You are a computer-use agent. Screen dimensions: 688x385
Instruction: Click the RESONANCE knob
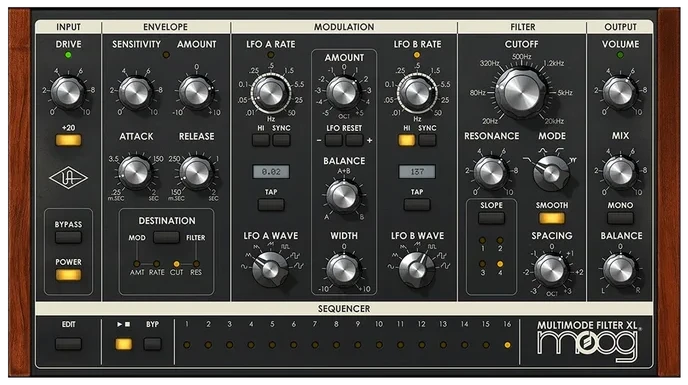(491, 173)
